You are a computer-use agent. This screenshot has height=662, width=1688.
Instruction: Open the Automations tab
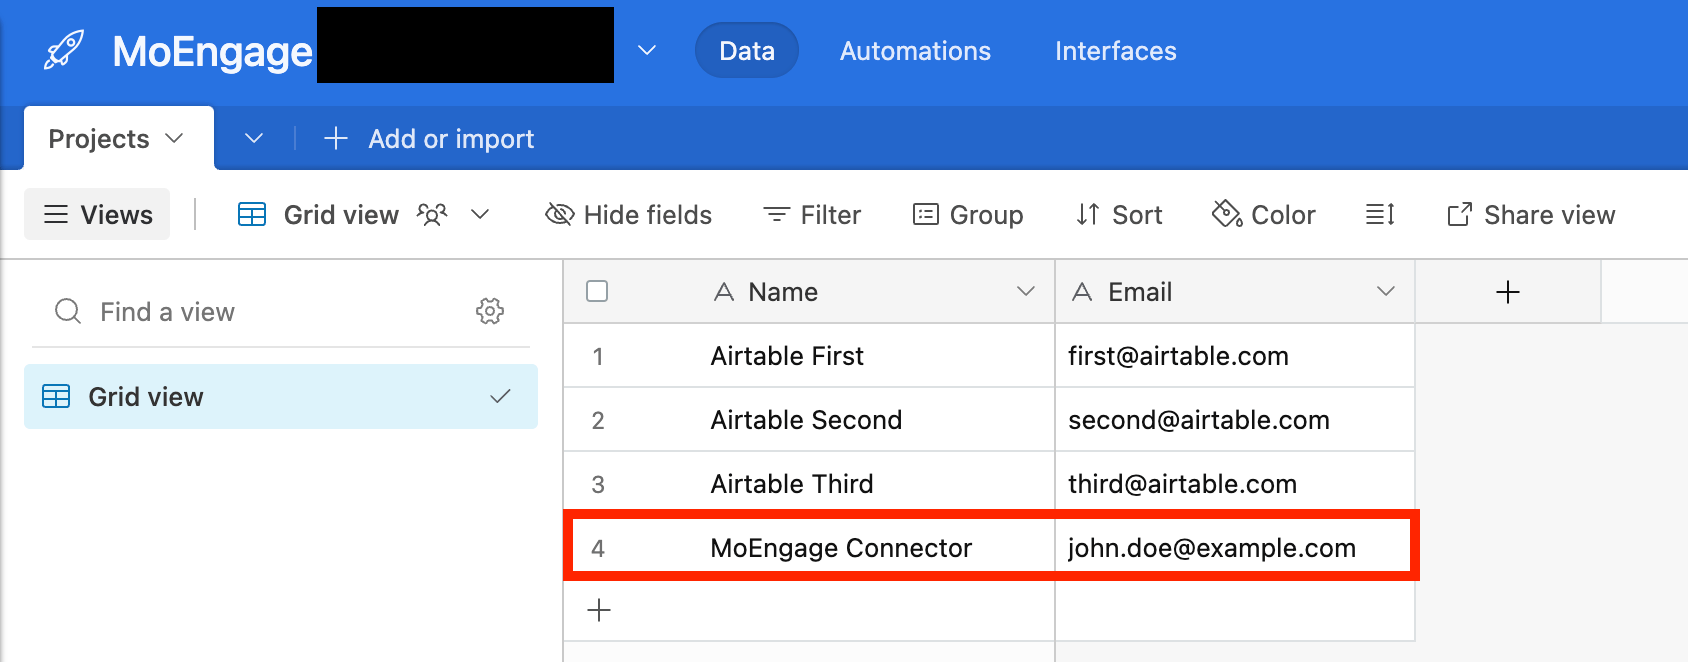click(x=915, y=51)
